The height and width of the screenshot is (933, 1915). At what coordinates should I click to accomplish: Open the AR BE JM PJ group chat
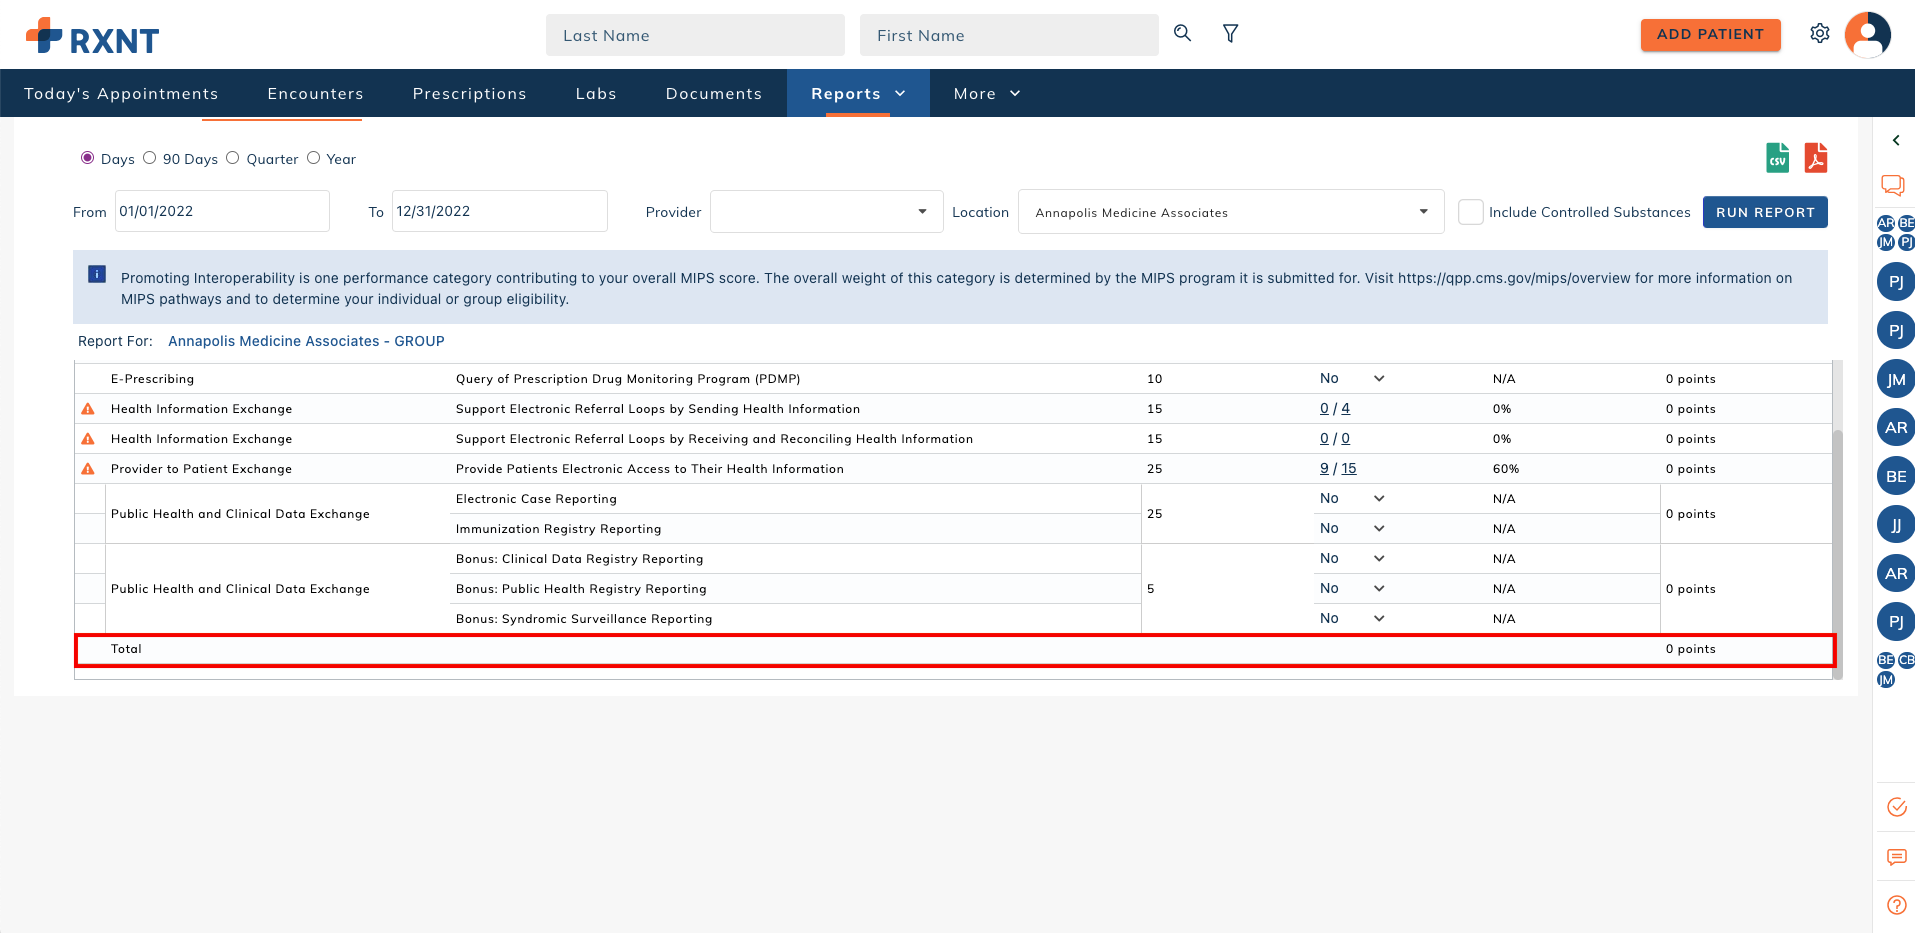(x=1895, y=233)
